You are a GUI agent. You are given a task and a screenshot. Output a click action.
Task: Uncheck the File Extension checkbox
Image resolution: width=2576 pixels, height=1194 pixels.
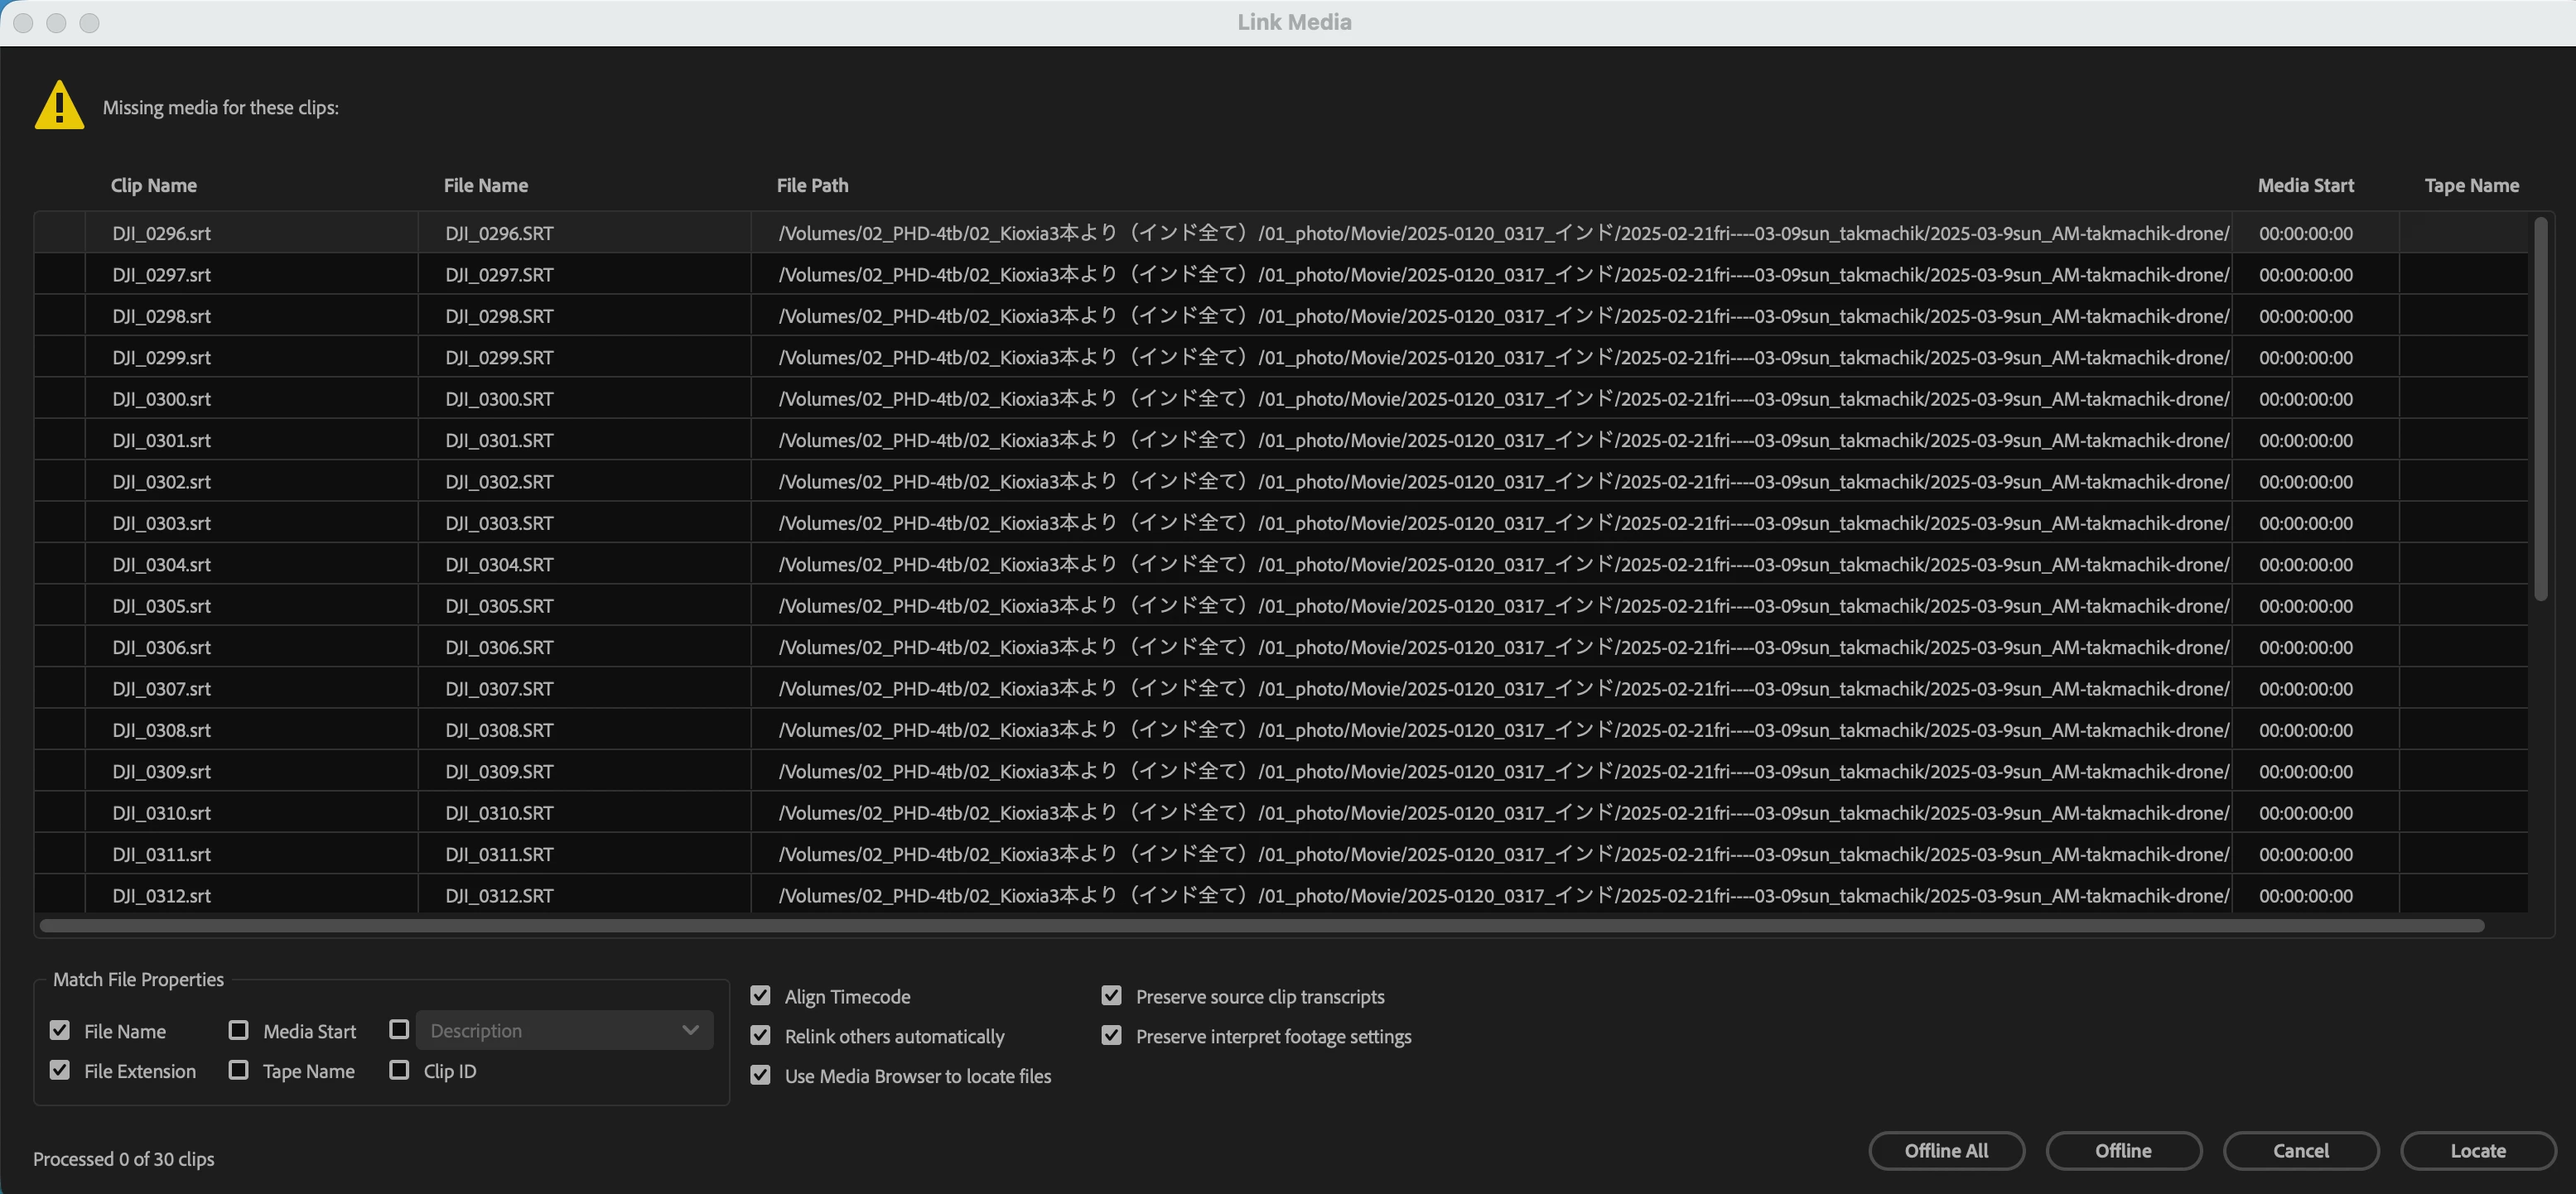point(60,1070)
